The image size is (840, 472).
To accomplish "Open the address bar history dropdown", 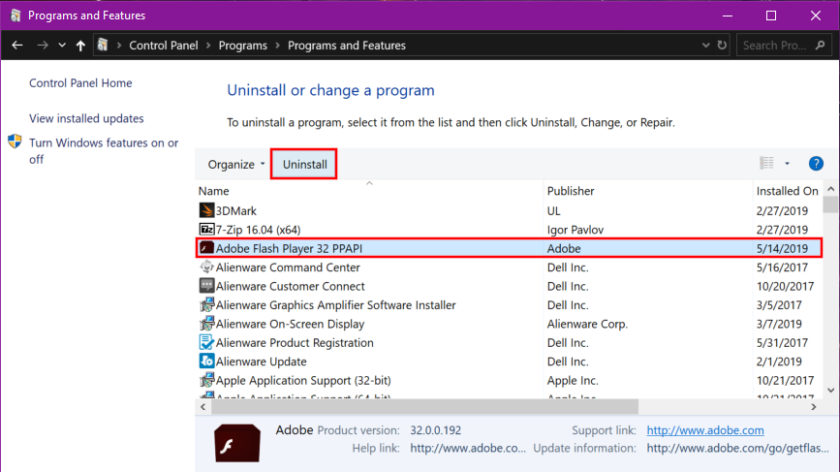I will coord(706,46).
